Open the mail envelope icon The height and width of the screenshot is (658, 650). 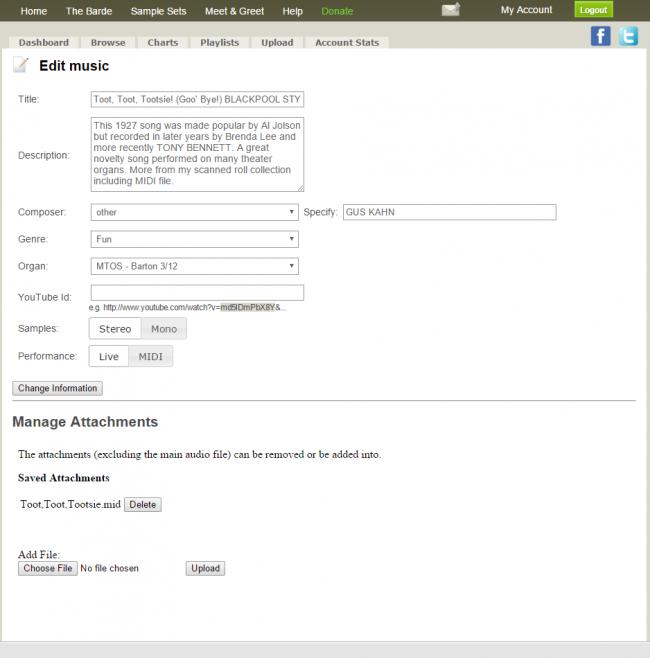451,10
